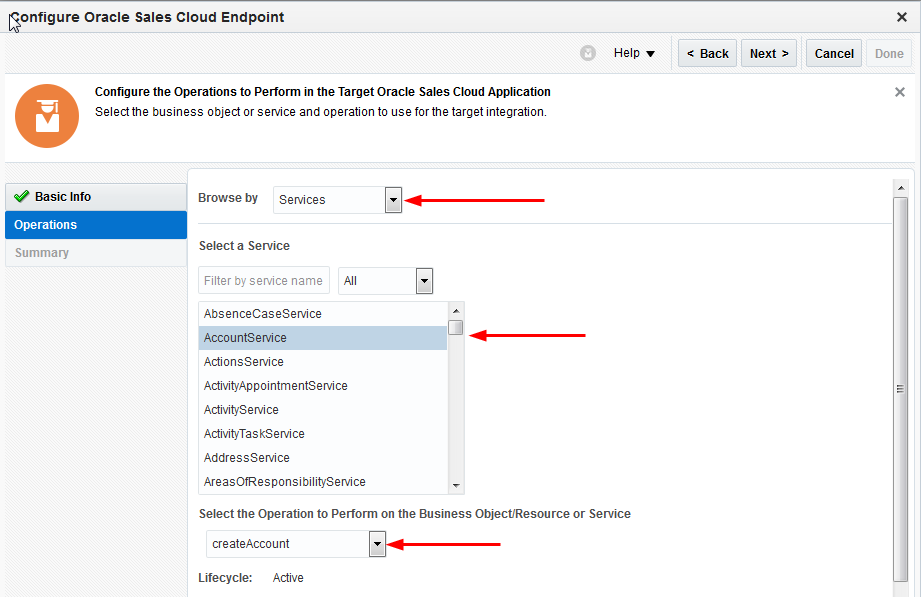Dismiss the instructions banner with its X icon
Image resolution: width=921 pixels, height=597 pixels.
899,91
